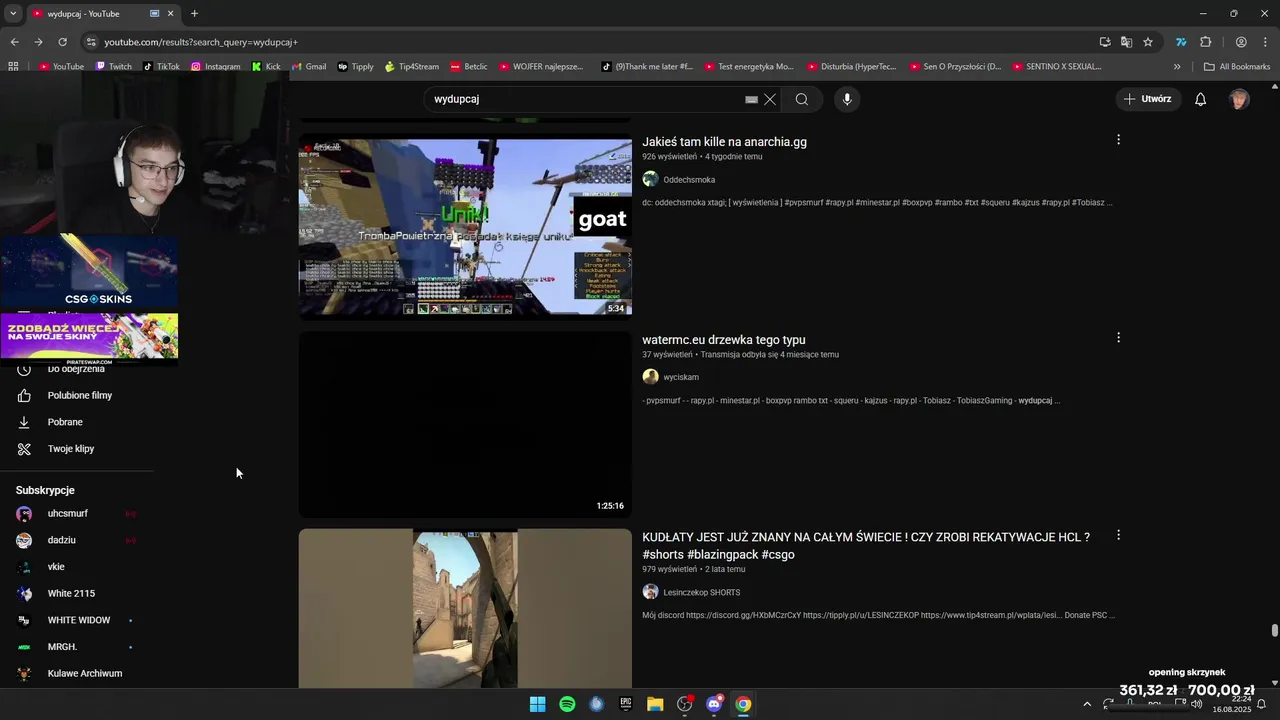Open options for watermc.eu drzewka video
The height and width of the screenshot is (720, 1280).
point(1118,338)
